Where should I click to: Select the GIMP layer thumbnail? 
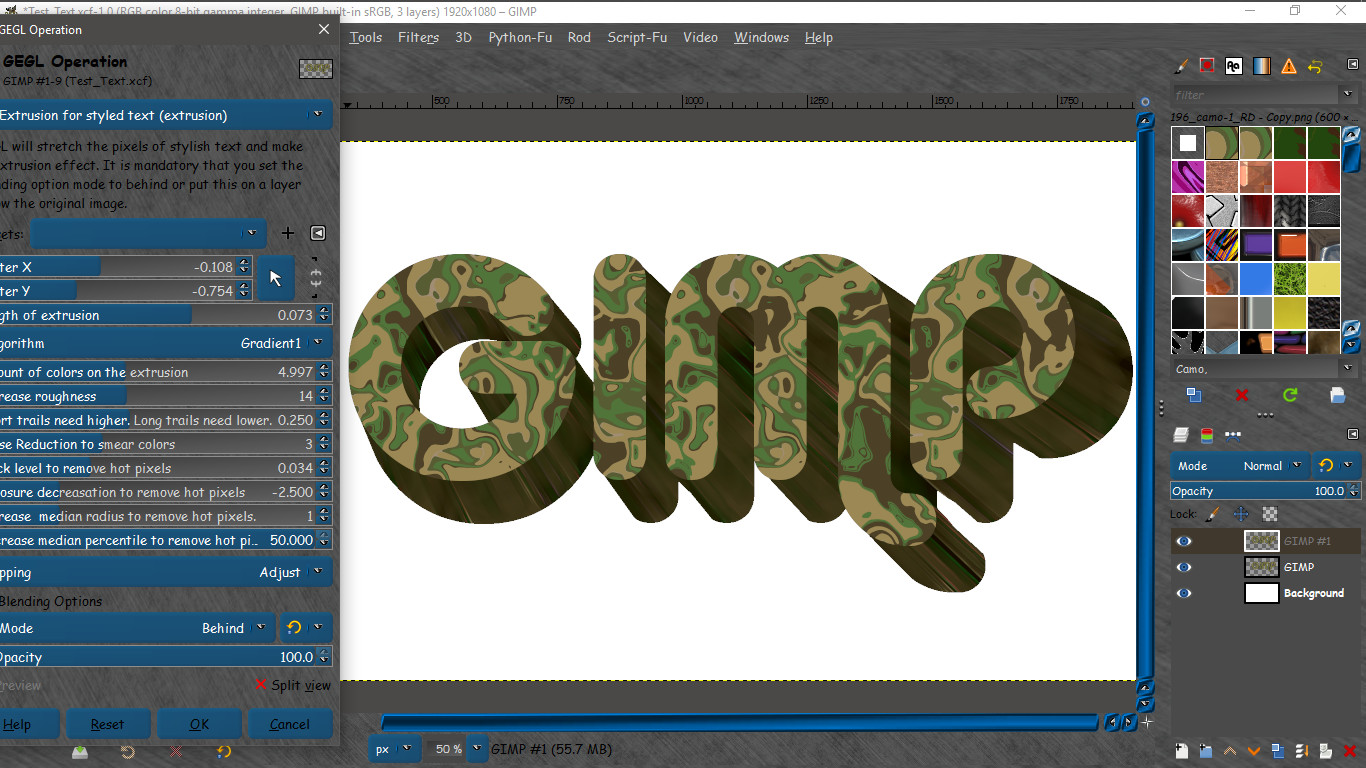point(1261,567)
